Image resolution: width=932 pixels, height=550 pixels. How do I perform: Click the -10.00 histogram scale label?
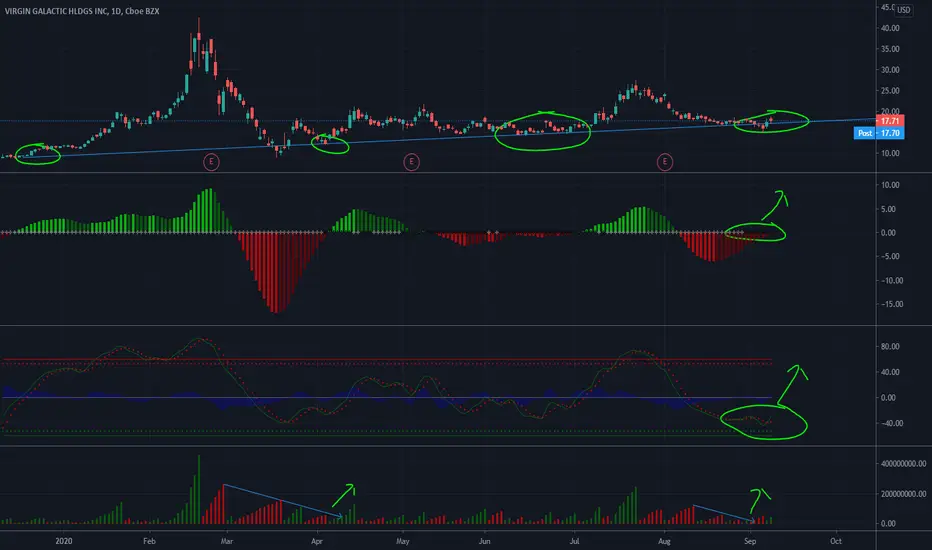coord(891,280)
